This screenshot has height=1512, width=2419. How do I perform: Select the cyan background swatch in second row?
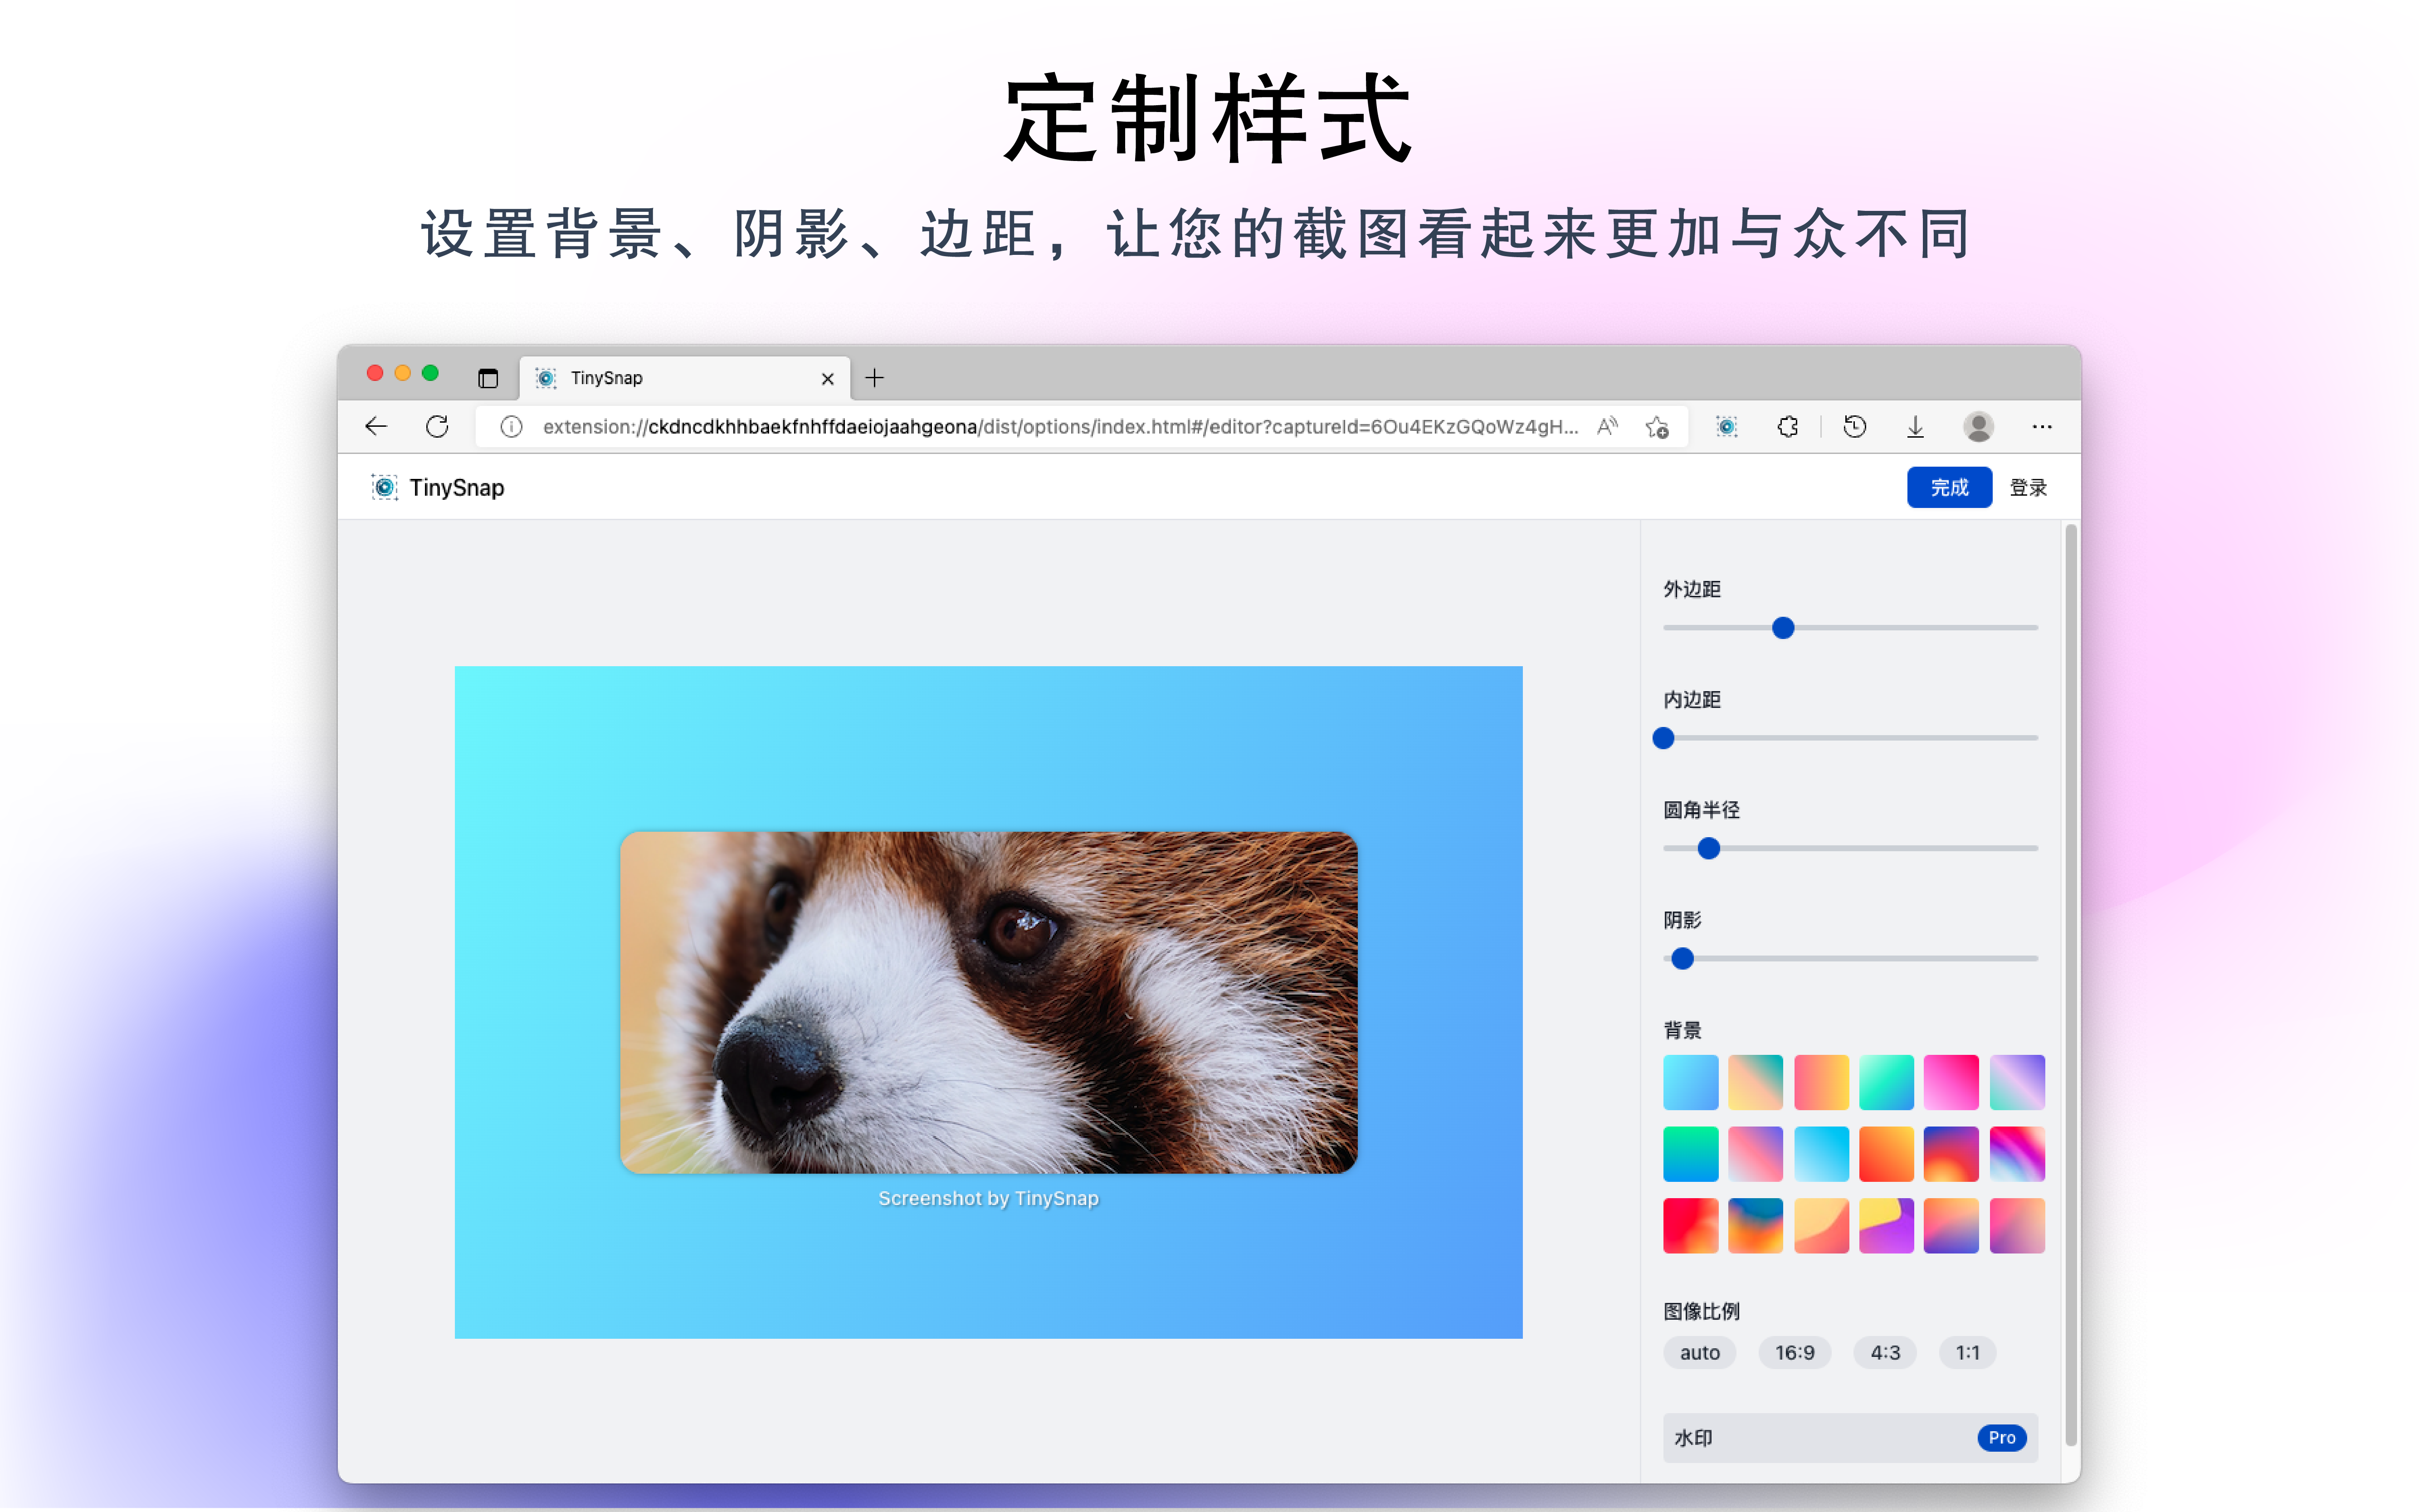(1821, 1154)
